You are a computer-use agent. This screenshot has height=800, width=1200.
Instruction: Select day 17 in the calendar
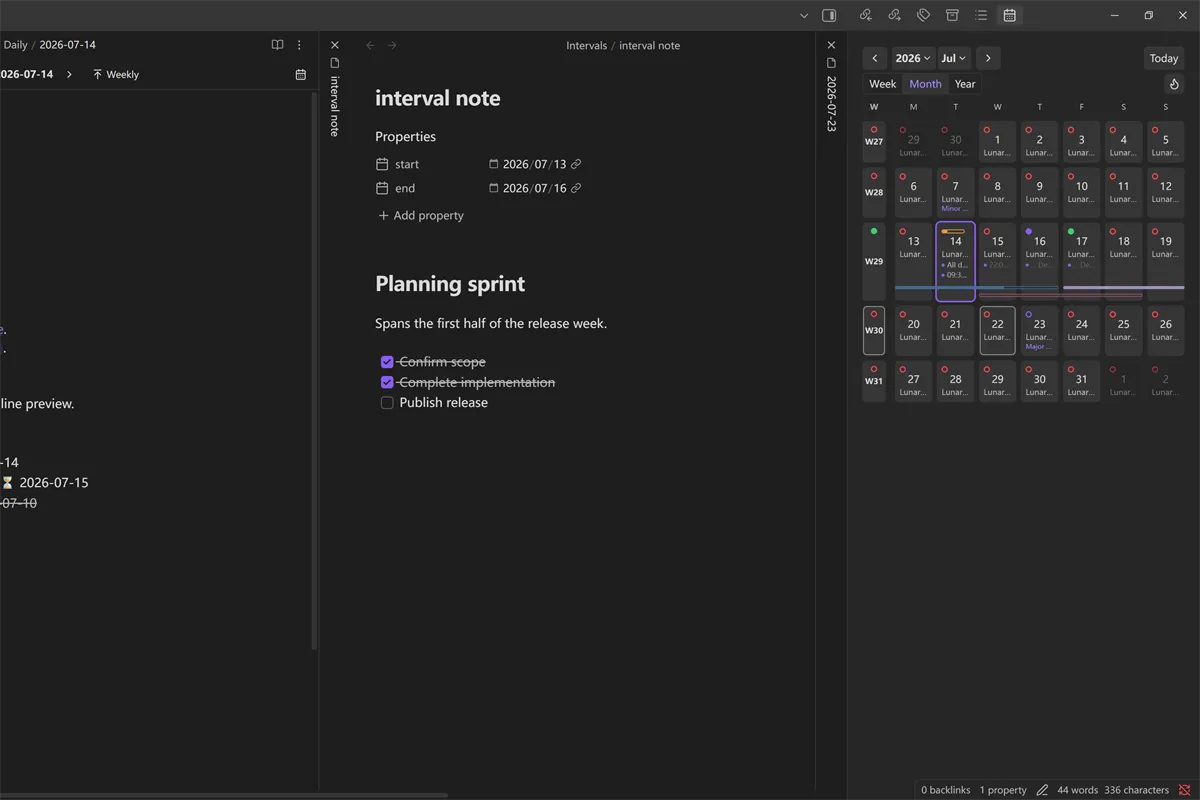pyautogui.click(x=1081, y=261)
